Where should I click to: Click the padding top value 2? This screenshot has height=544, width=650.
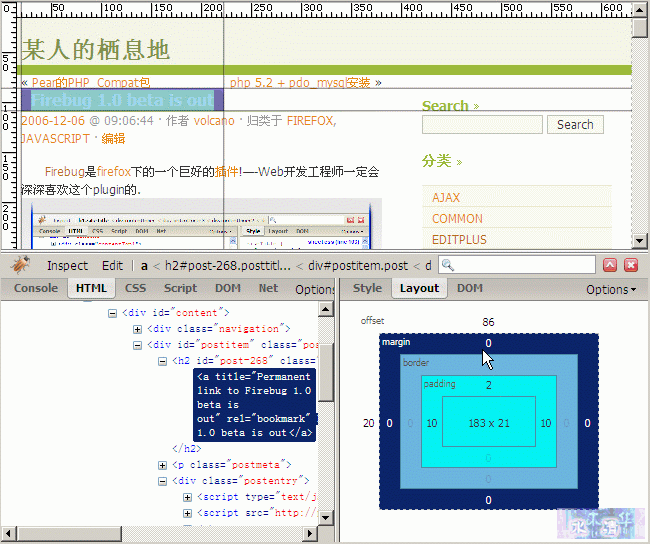click(x=489, y=385)
